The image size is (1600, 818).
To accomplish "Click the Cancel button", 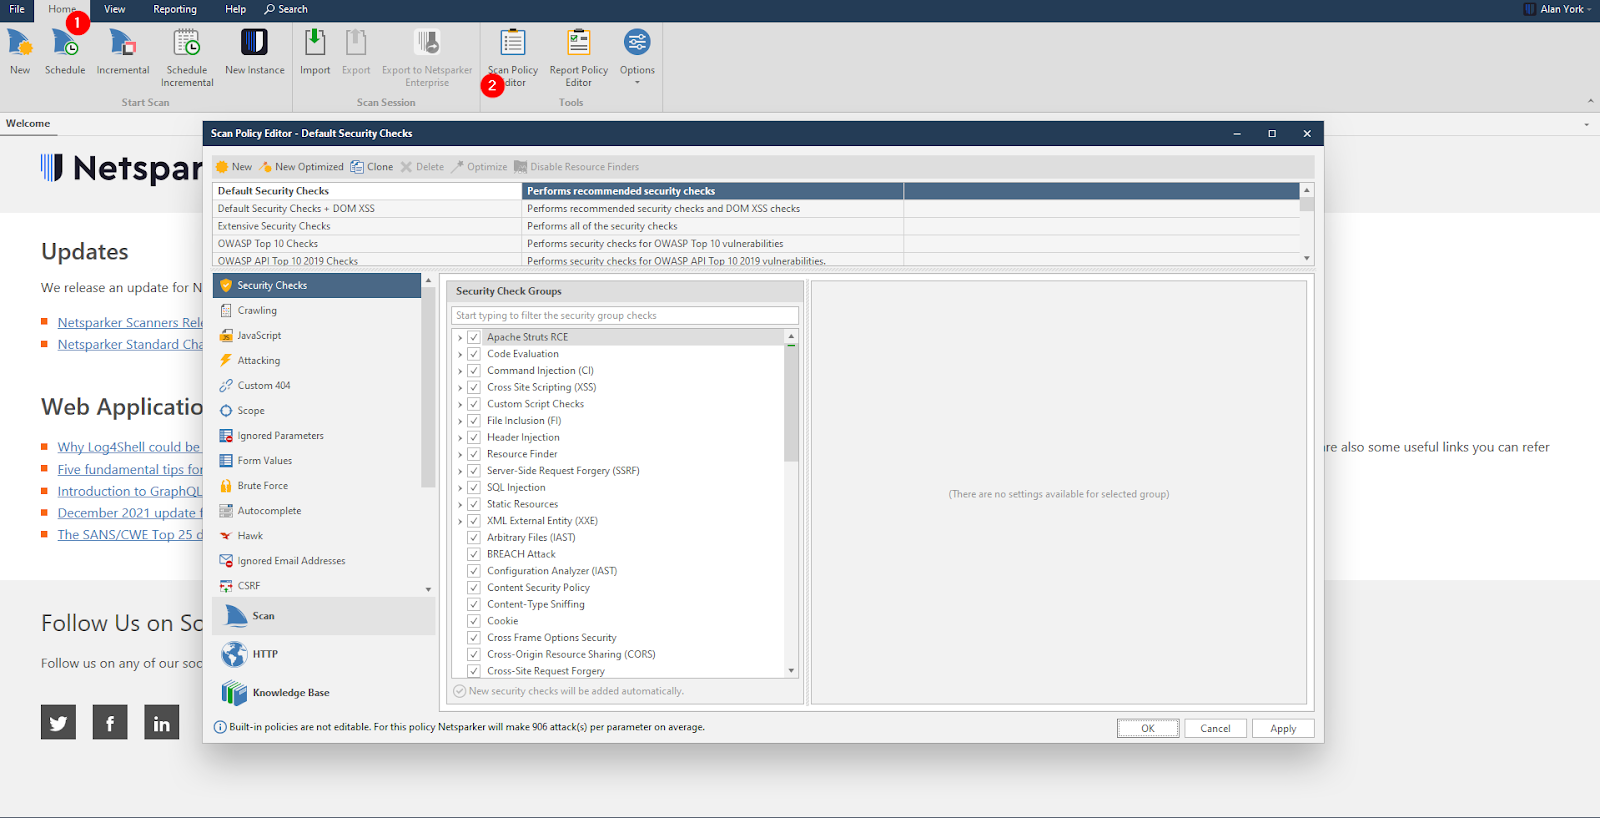I will [1216, 728].
